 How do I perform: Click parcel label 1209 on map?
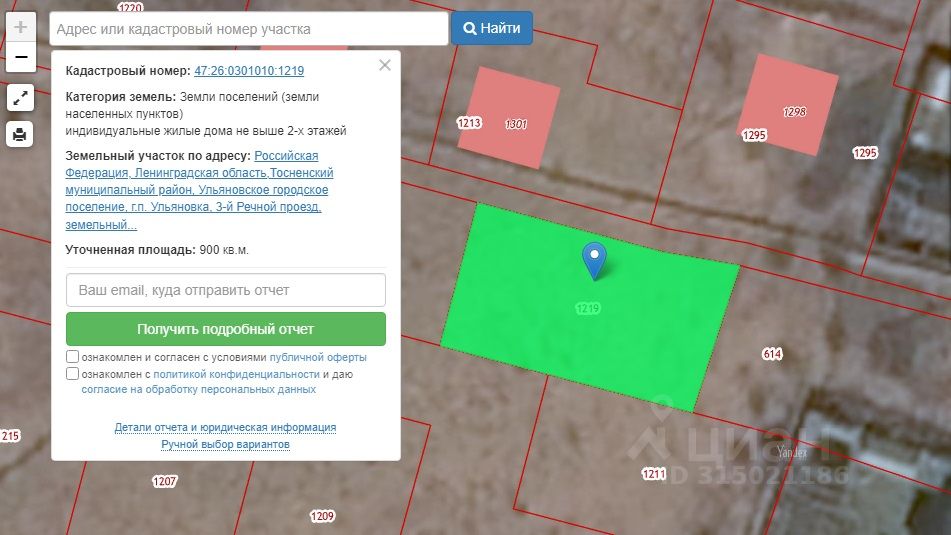[322, 516]
